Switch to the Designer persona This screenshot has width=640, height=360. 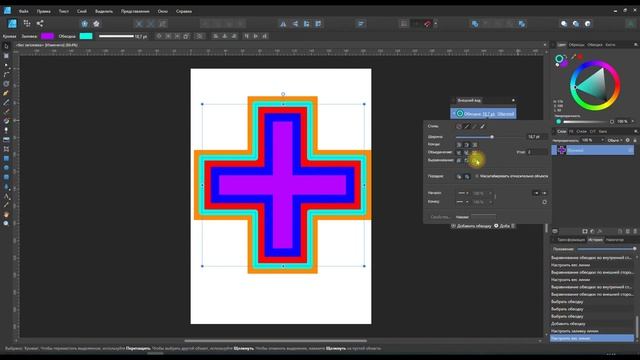(12, 24)
